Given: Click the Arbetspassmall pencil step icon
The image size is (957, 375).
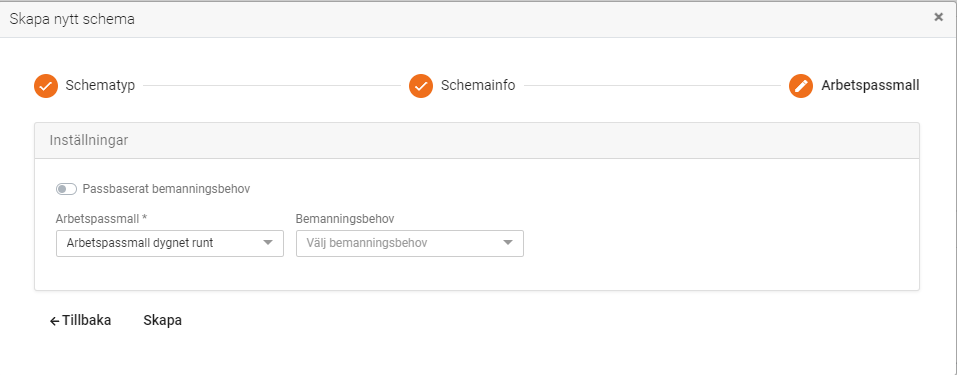Looking at the screenshot, I should click(x=801, y=86).
